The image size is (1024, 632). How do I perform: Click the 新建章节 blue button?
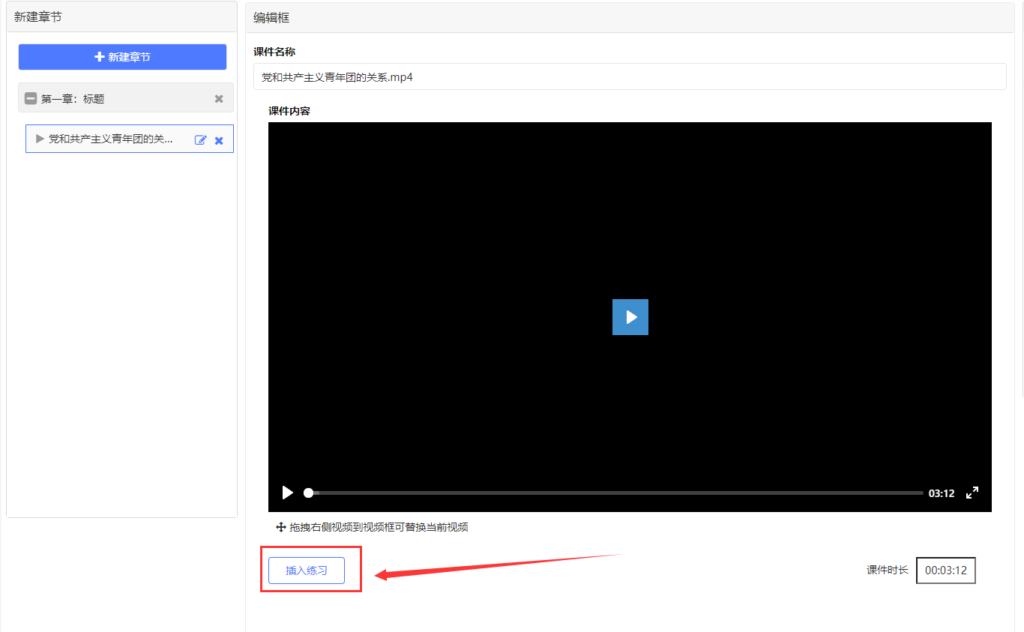122,57
